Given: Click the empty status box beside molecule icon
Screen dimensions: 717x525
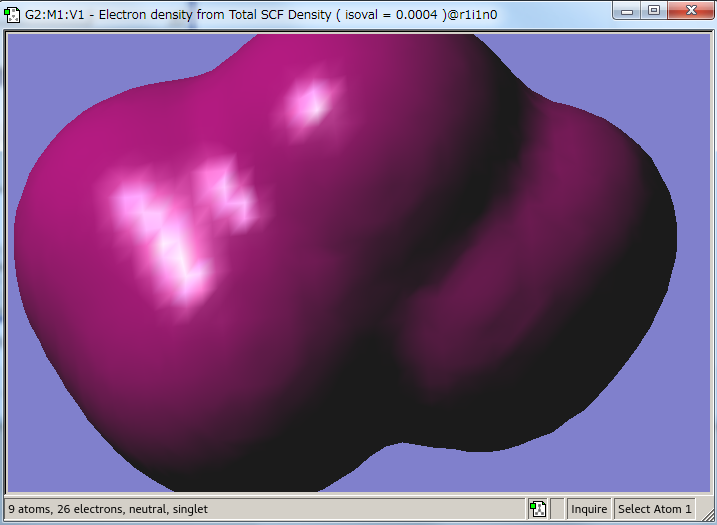Looking at the screenshot, I should (557, 509).
